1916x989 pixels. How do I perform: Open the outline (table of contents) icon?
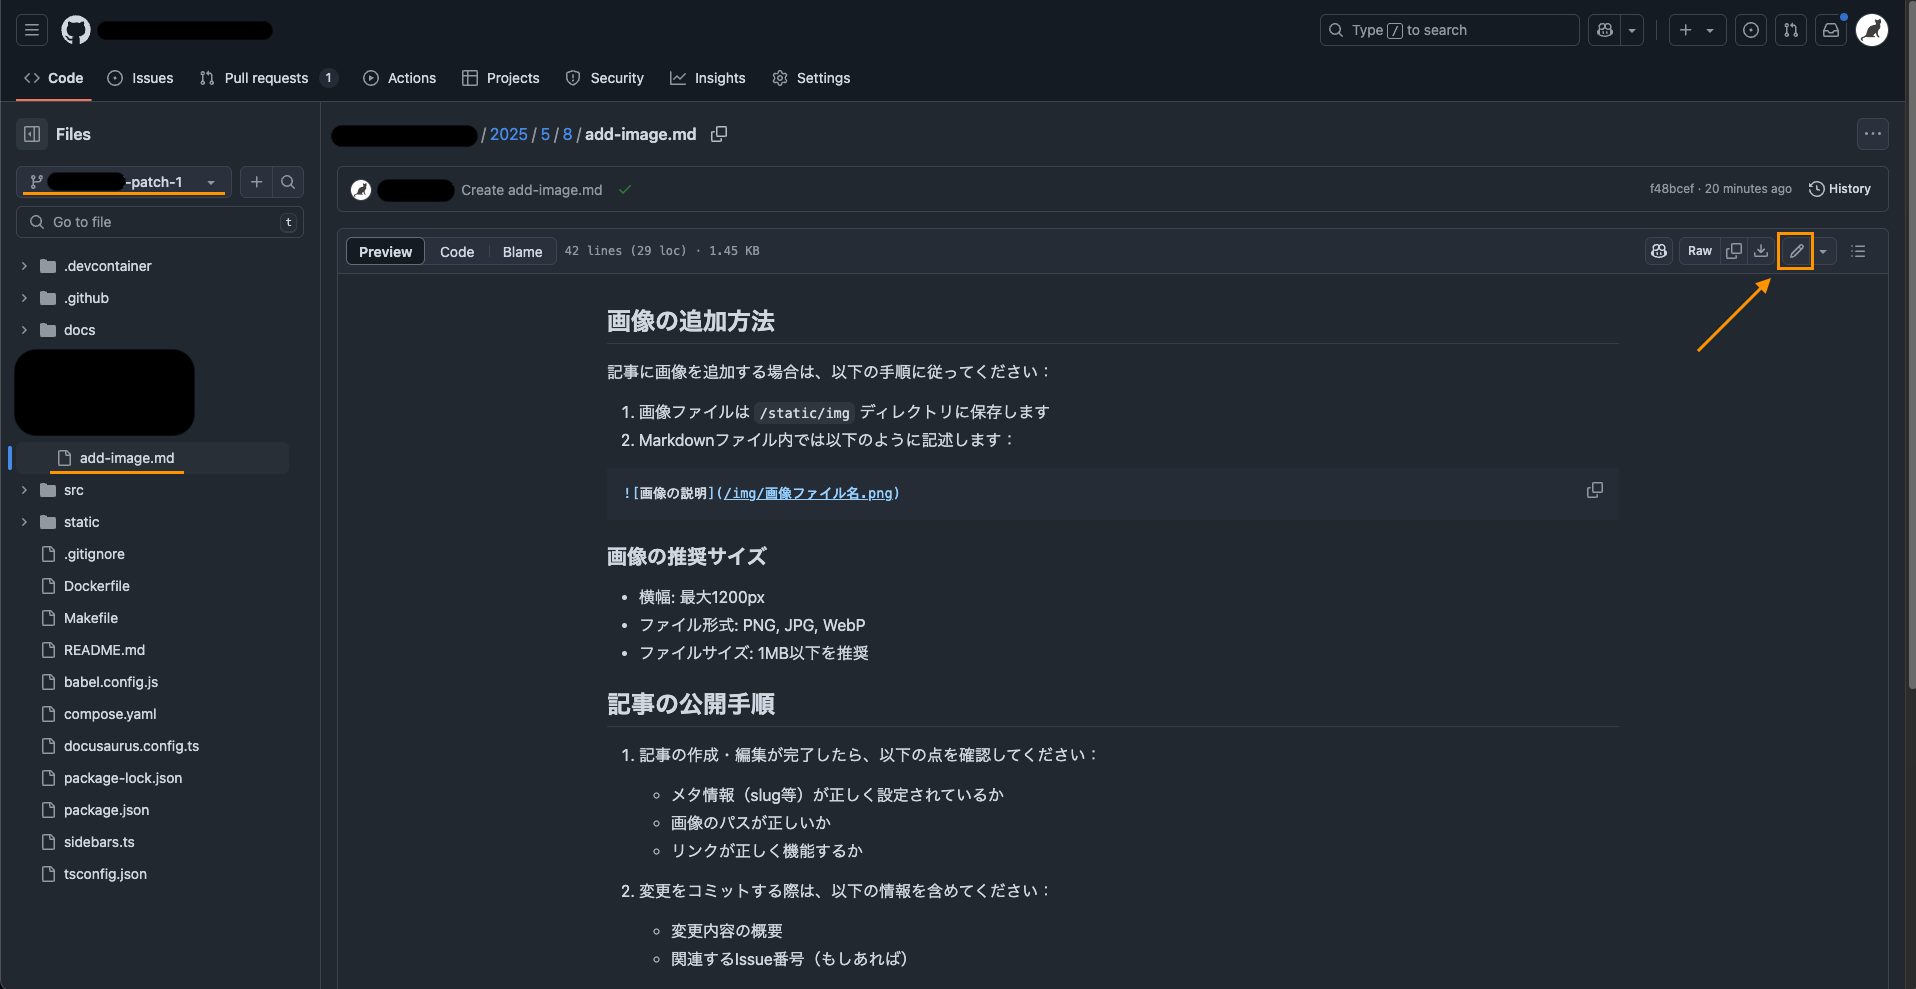tap(1858, 251)
